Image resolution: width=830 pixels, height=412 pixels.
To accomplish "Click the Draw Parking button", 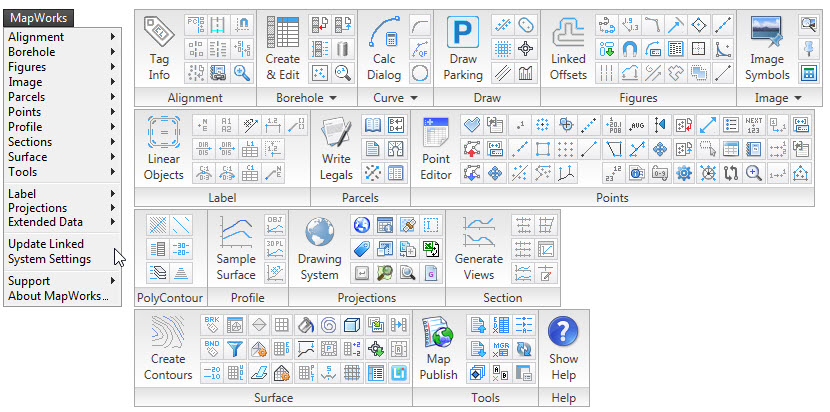I will 463,49.
